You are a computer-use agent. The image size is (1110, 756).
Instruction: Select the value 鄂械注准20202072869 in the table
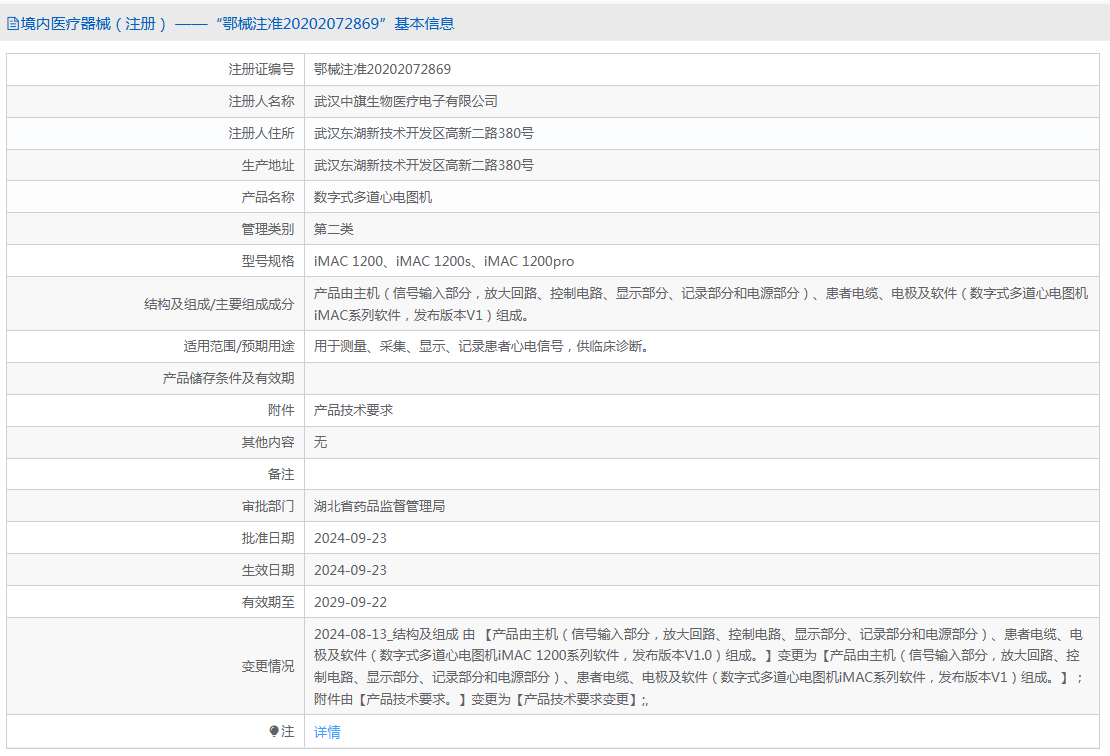(x=382, y=69)
